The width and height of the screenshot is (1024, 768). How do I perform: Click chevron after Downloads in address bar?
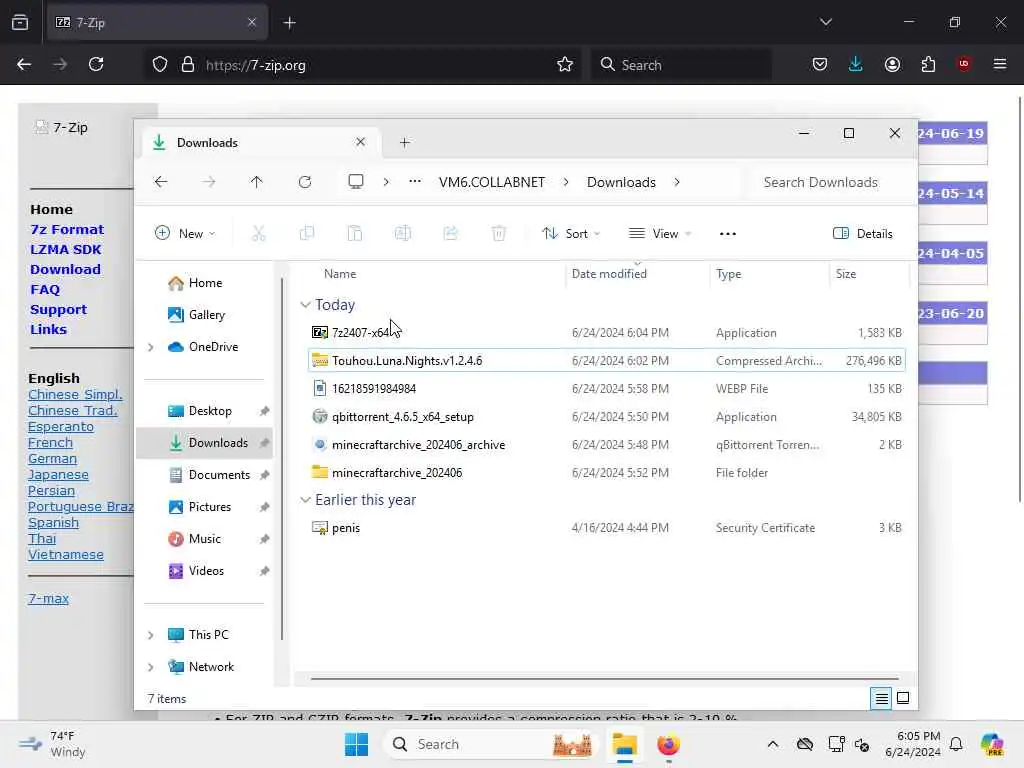point(677,182)
